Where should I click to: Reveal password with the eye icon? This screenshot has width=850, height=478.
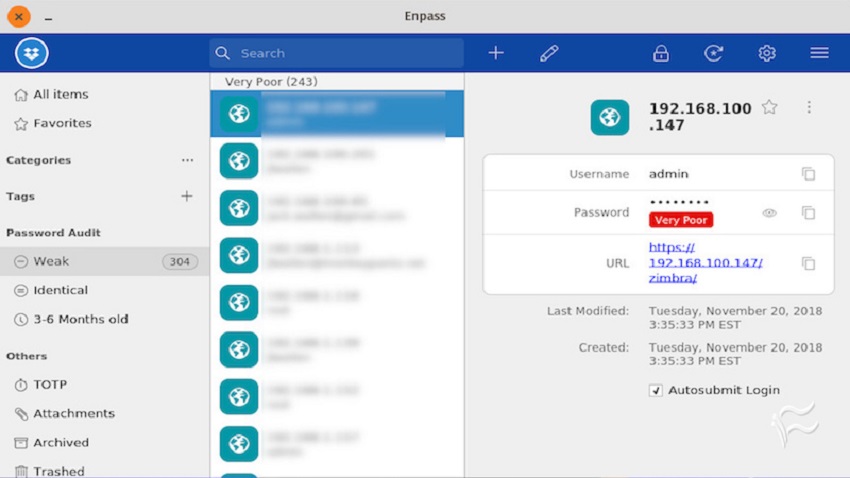click(769, 213)
